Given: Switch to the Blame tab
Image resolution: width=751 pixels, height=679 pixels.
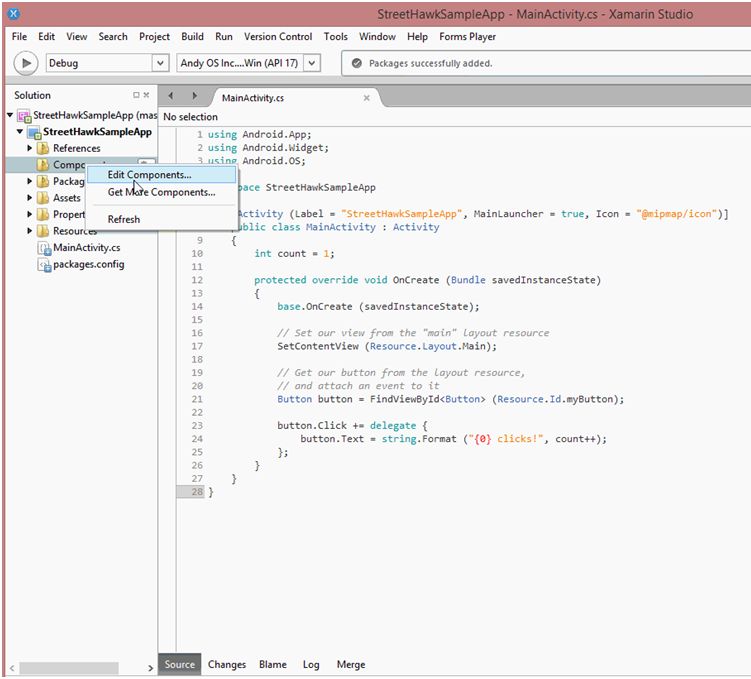Looking at the screenshot, I should tap(272, 664).
